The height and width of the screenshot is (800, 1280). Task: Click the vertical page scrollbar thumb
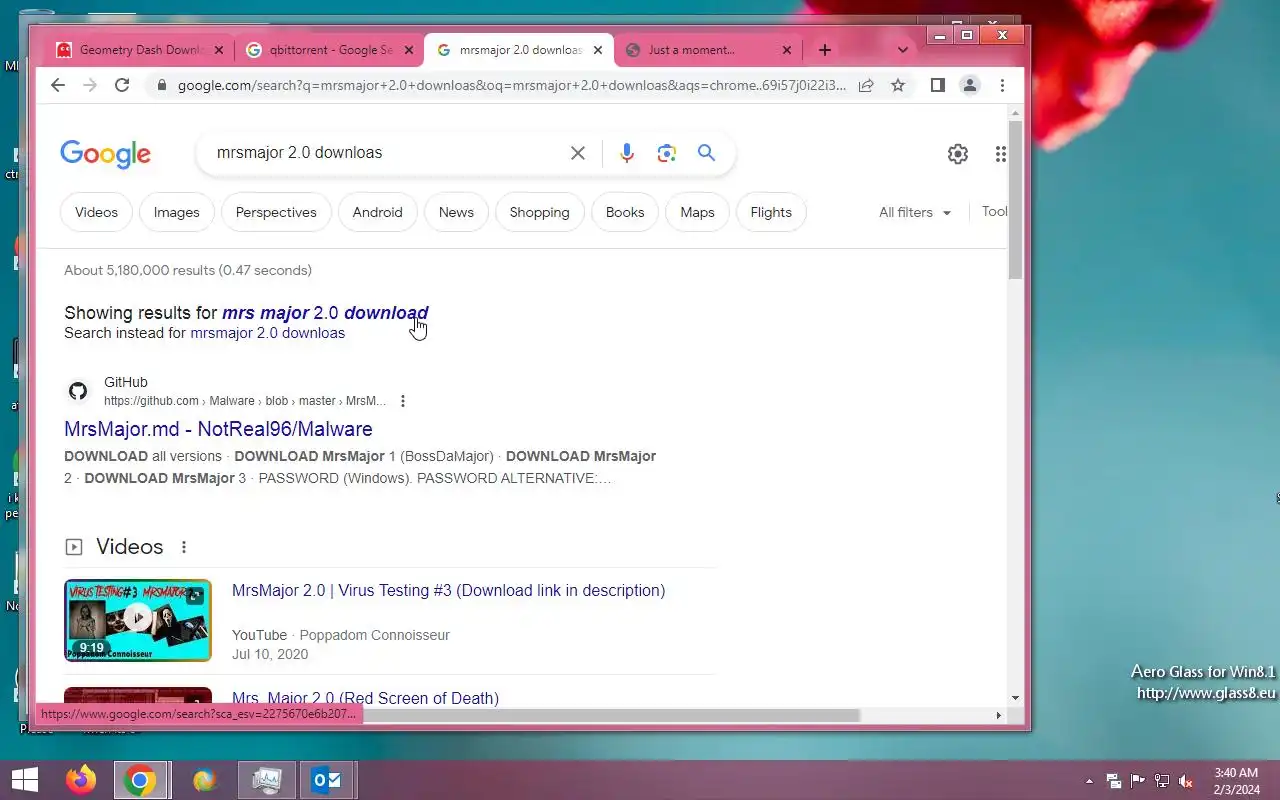[1015, 200]
